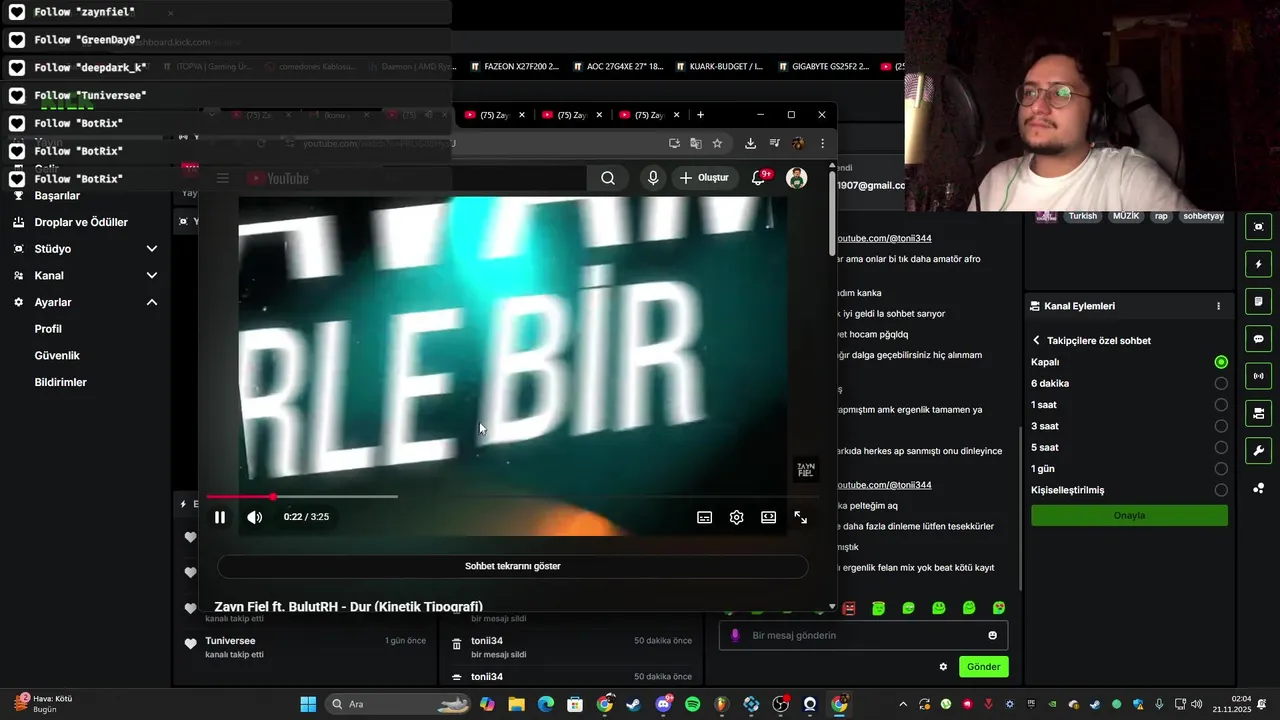Open KUARK-BUDGET bookmark in background browser

click(x=718, y=67)
